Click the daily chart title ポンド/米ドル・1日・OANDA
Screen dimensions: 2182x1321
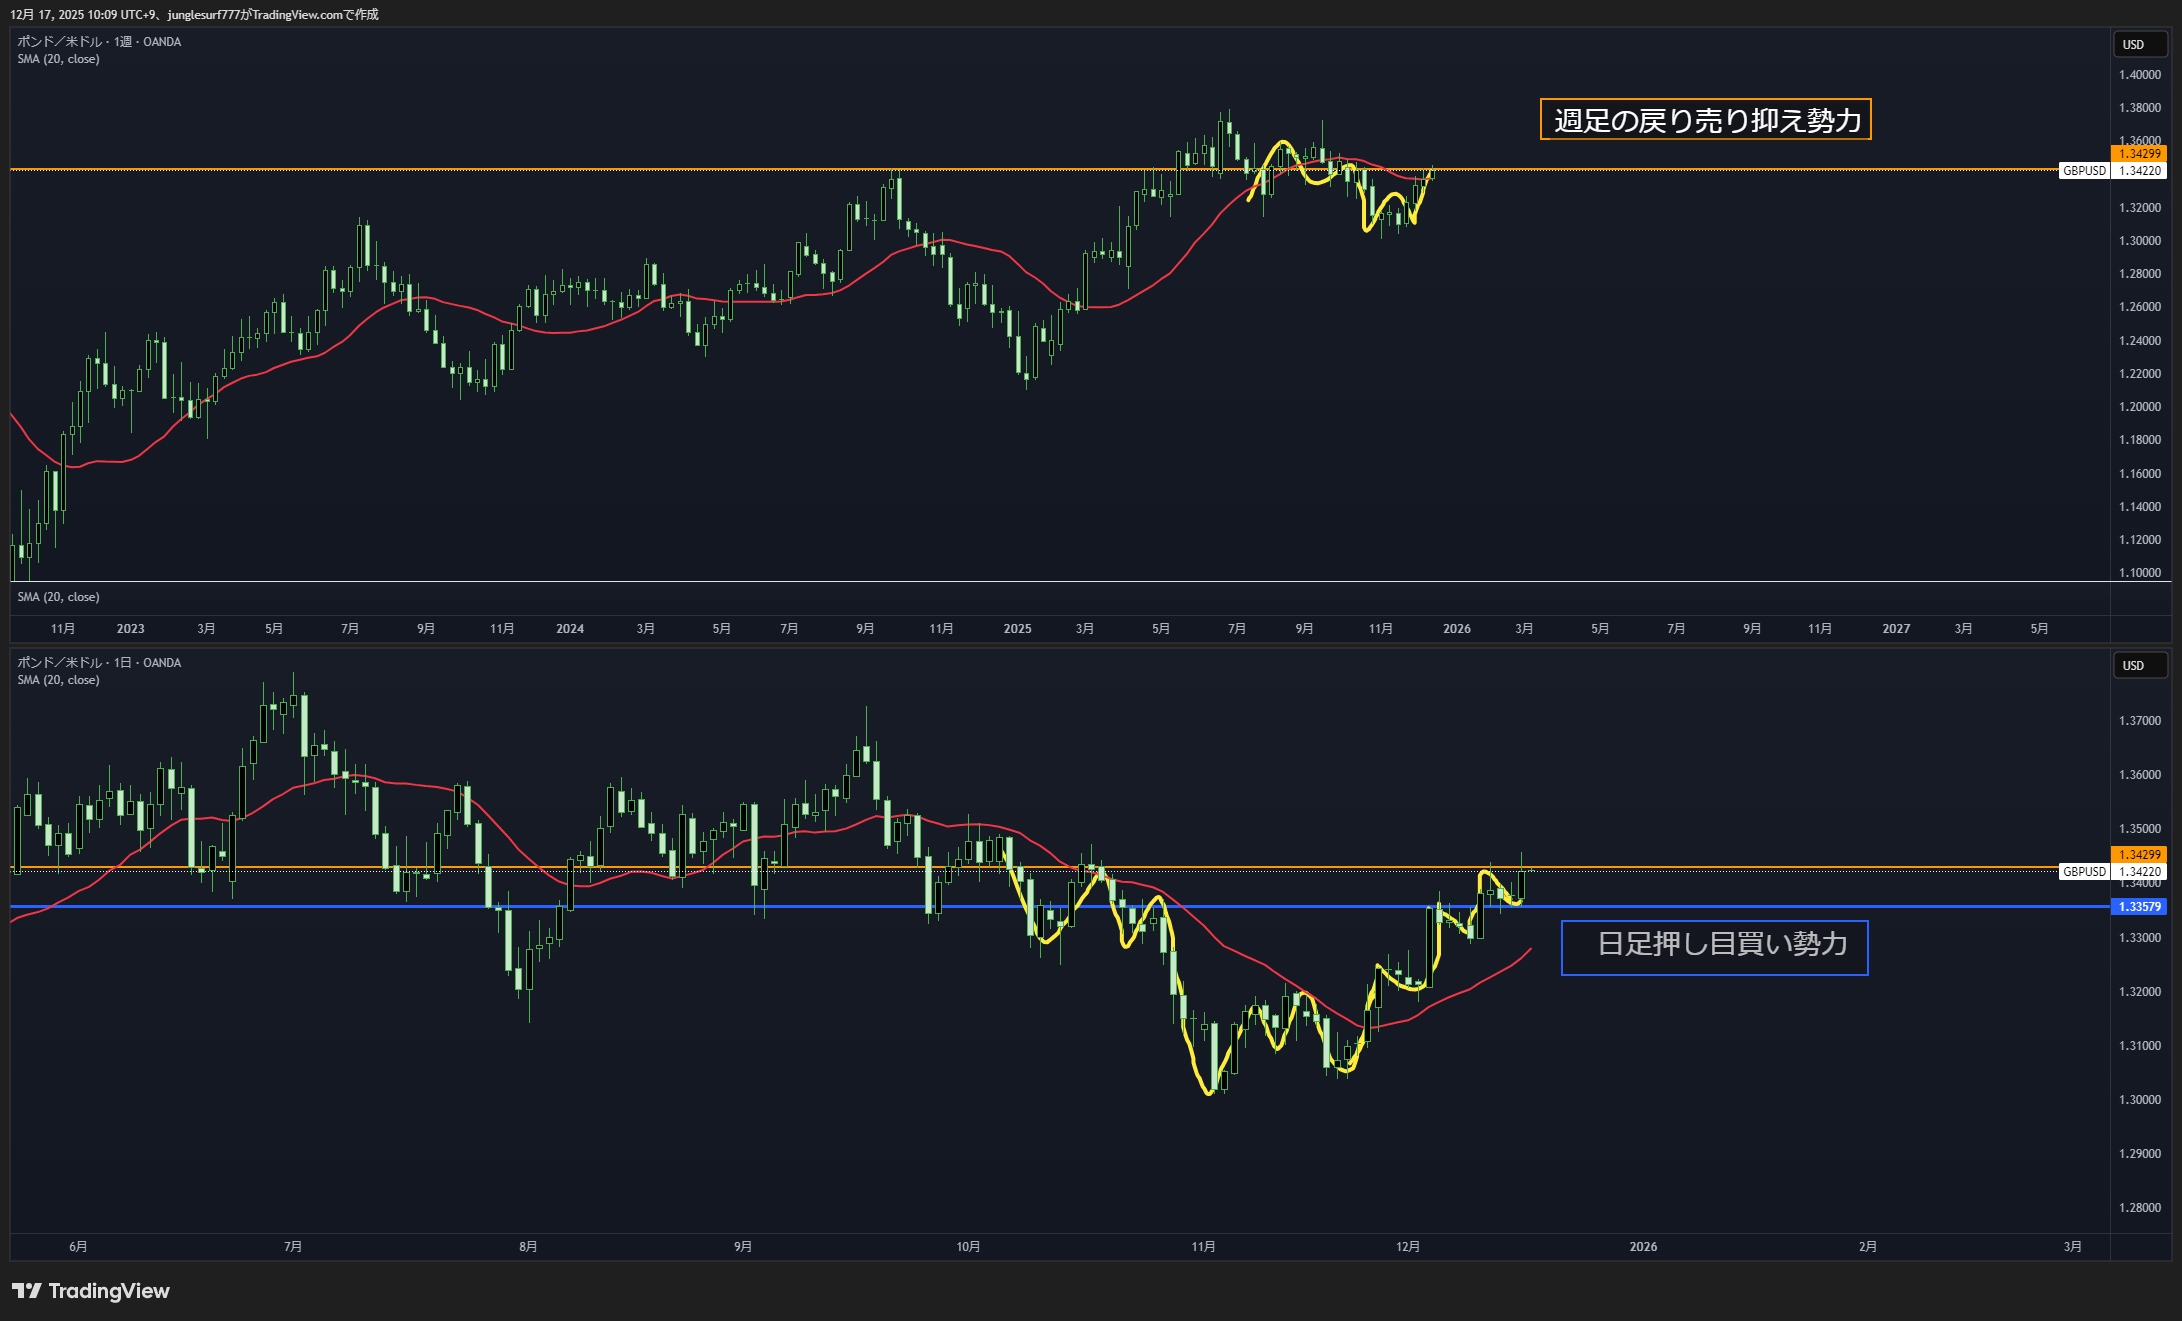coord(99,663)
